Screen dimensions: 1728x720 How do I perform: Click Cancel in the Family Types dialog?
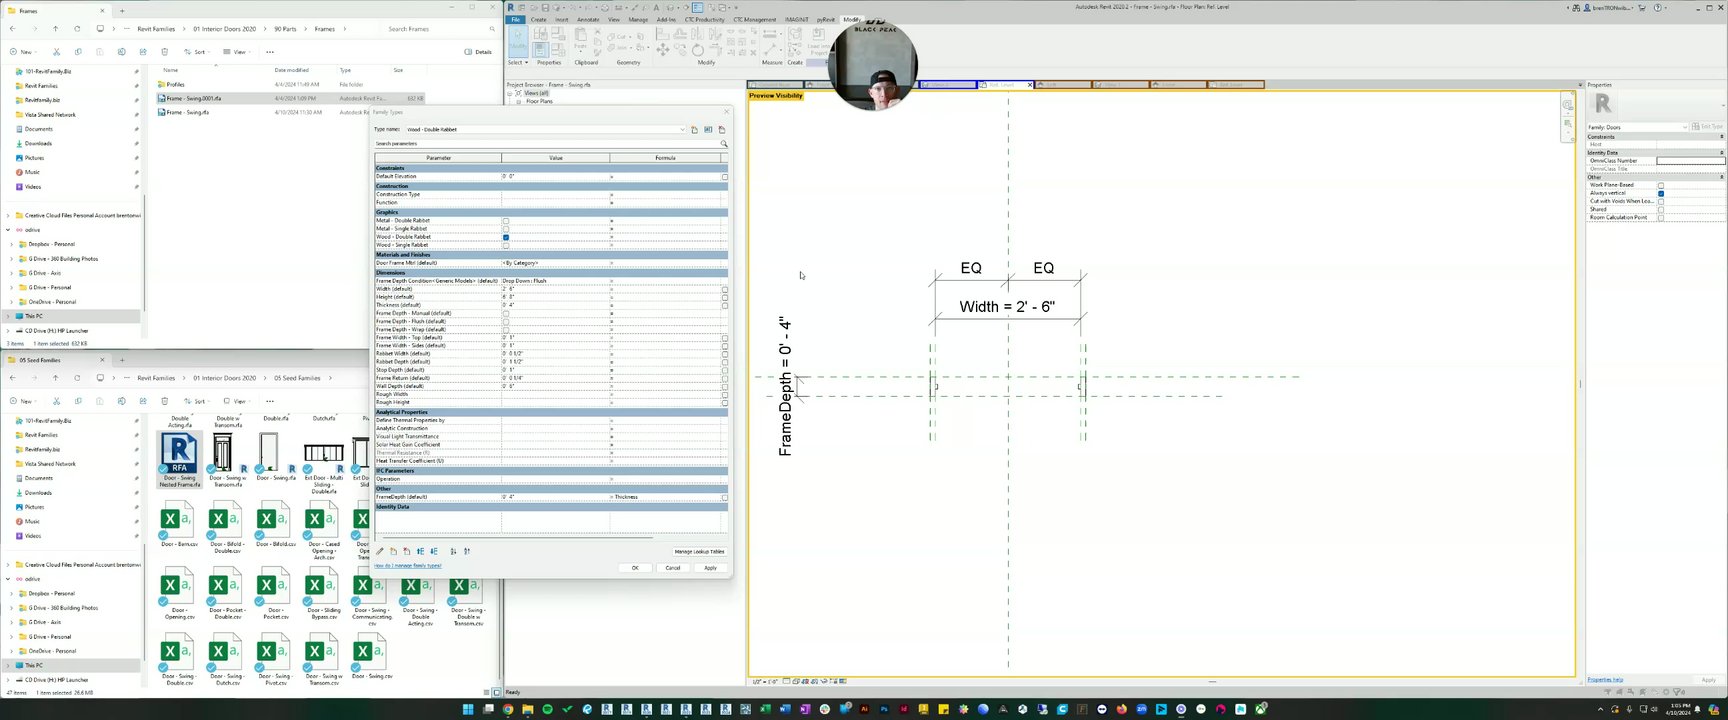pos(673,568)
